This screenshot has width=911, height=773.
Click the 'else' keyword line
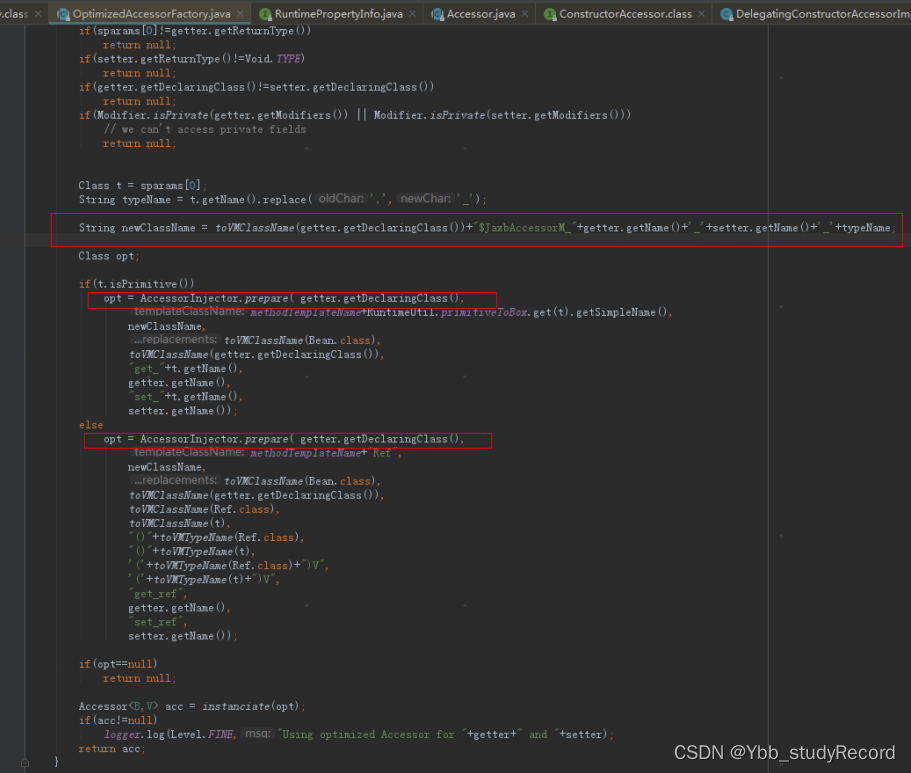(91, 425)
